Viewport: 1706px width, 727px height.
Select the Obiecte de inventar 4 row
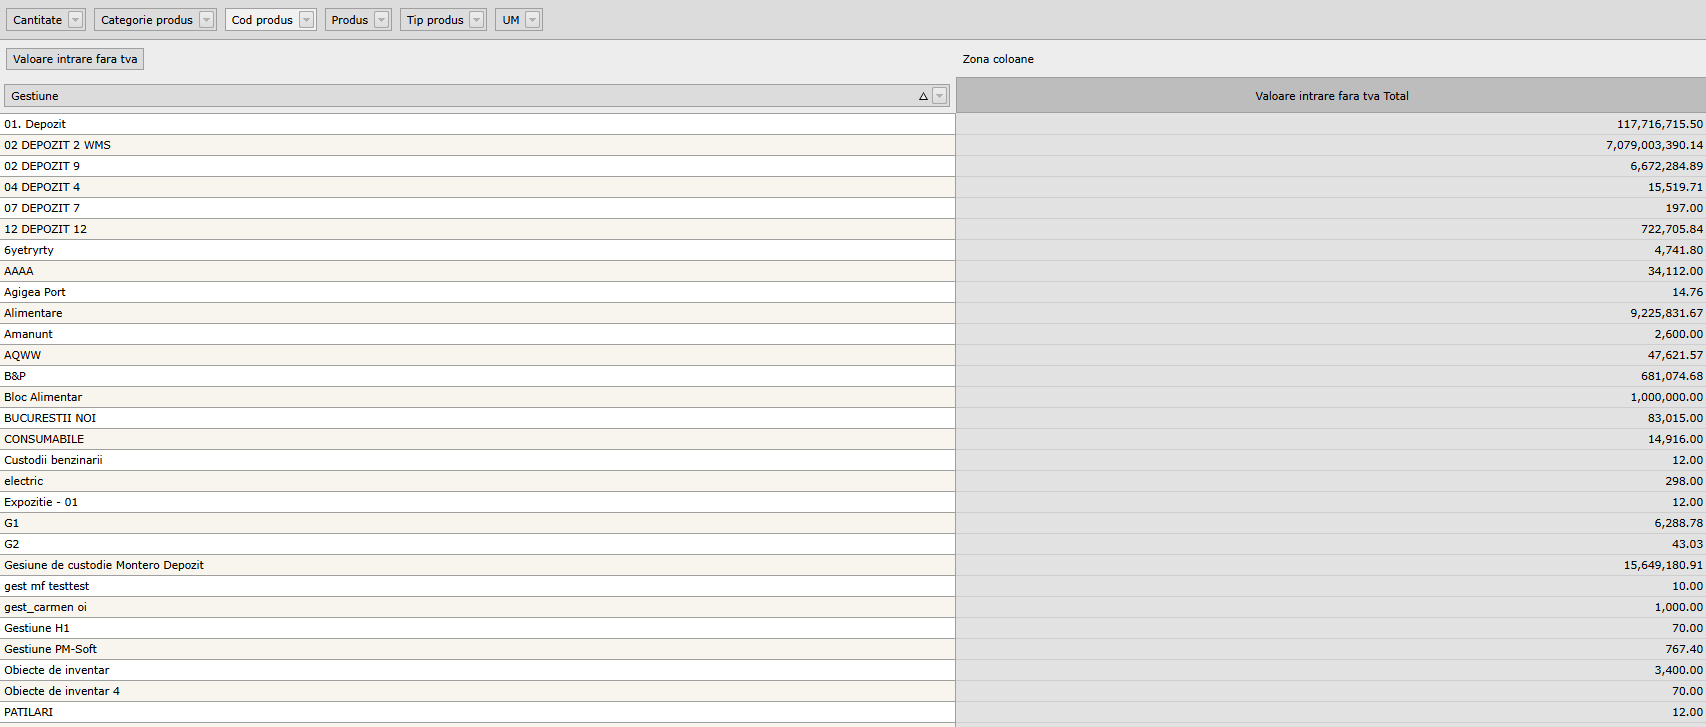pos(62,691)
